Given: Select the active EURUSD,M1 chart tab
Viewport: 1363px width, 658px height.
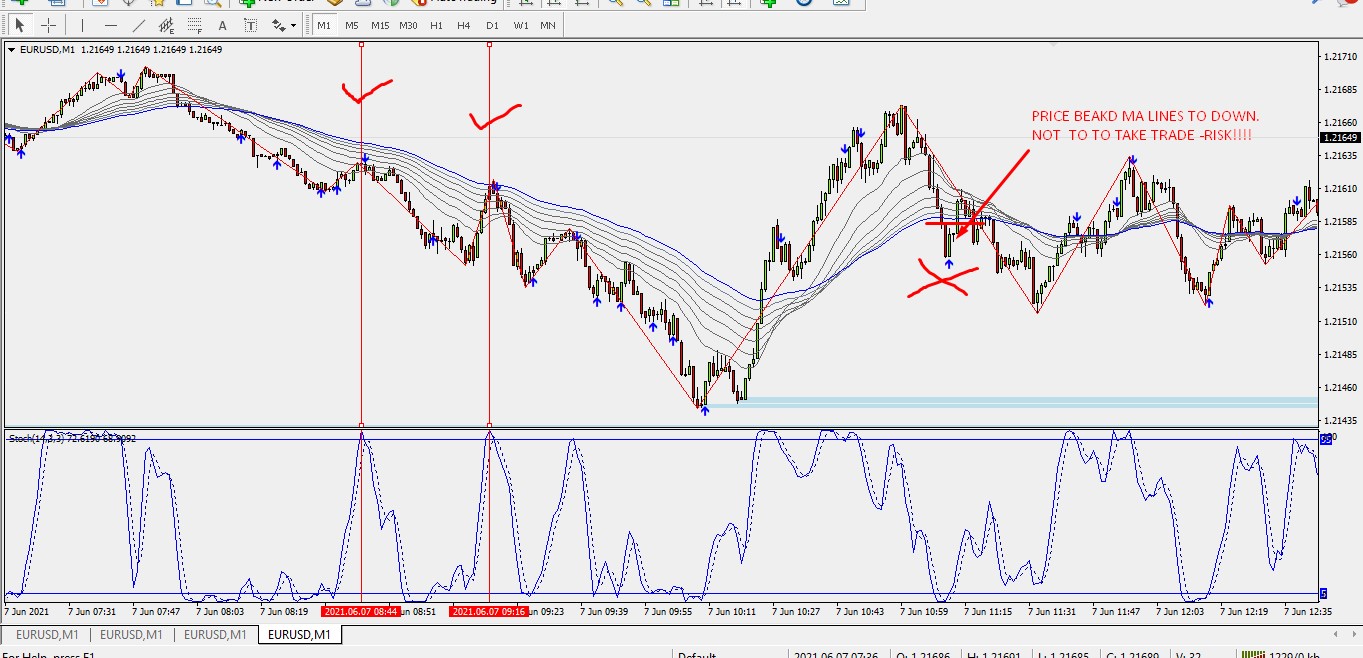Looking at the screenshot, I should 301,634.
